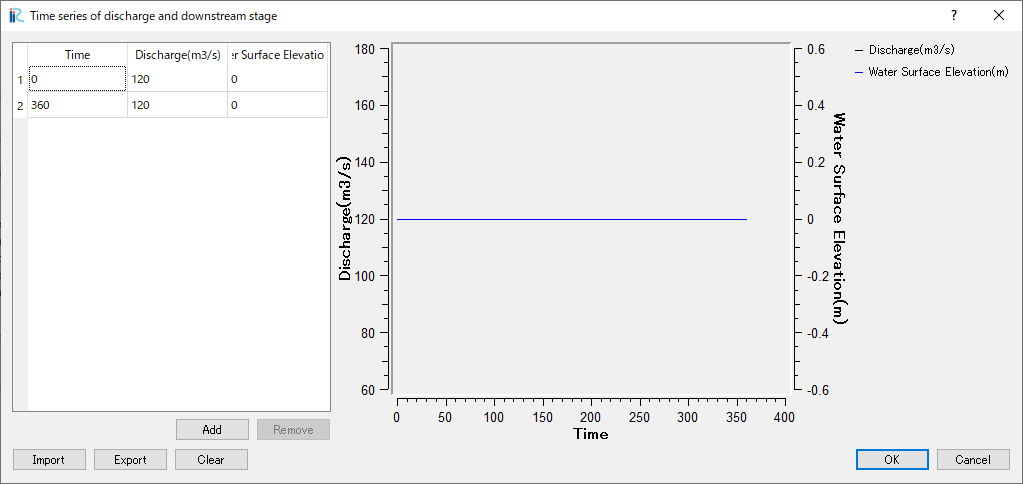Confirm with the OK button
Viewport: 1023px width, 484px height.
pos(892,460)
